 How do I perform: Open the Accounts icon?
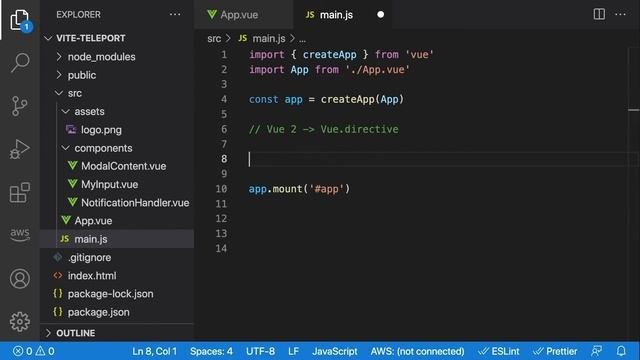(x=20, y=279)
